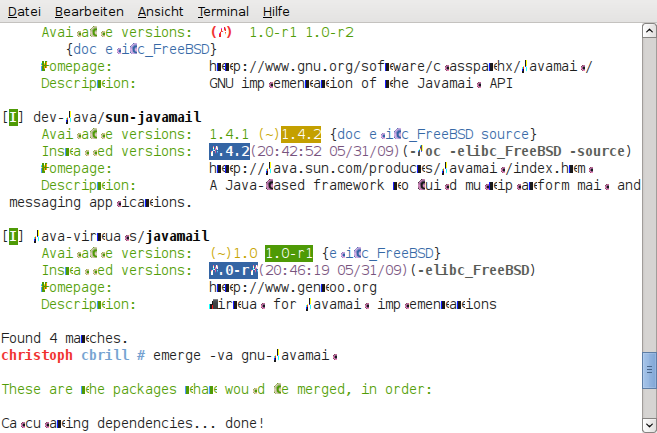Click 'GNU implementation of the Javamail API' description

pos(361,83)
